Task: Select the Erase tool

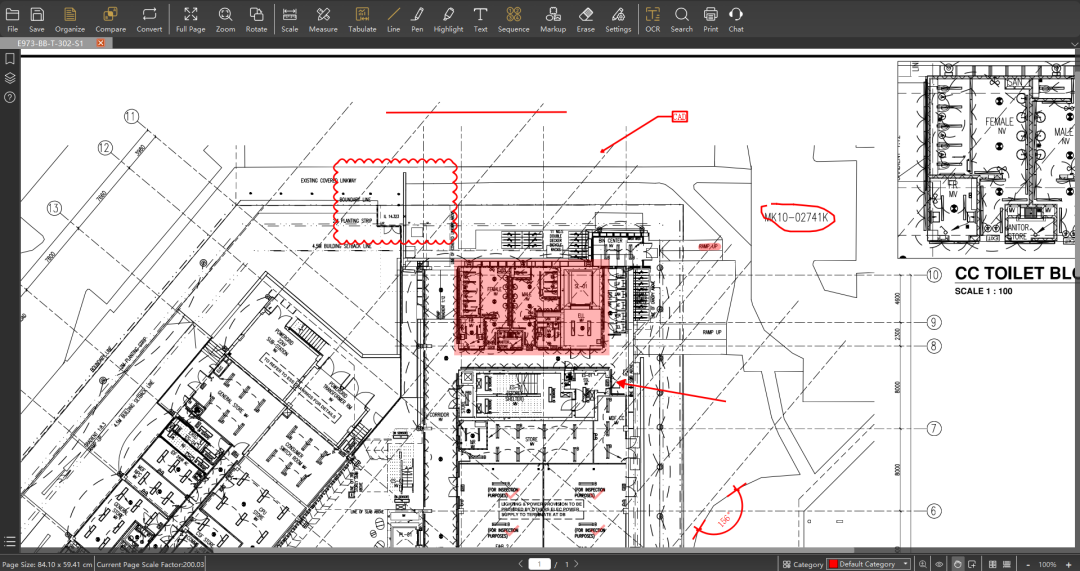Action: pos(586,19)
